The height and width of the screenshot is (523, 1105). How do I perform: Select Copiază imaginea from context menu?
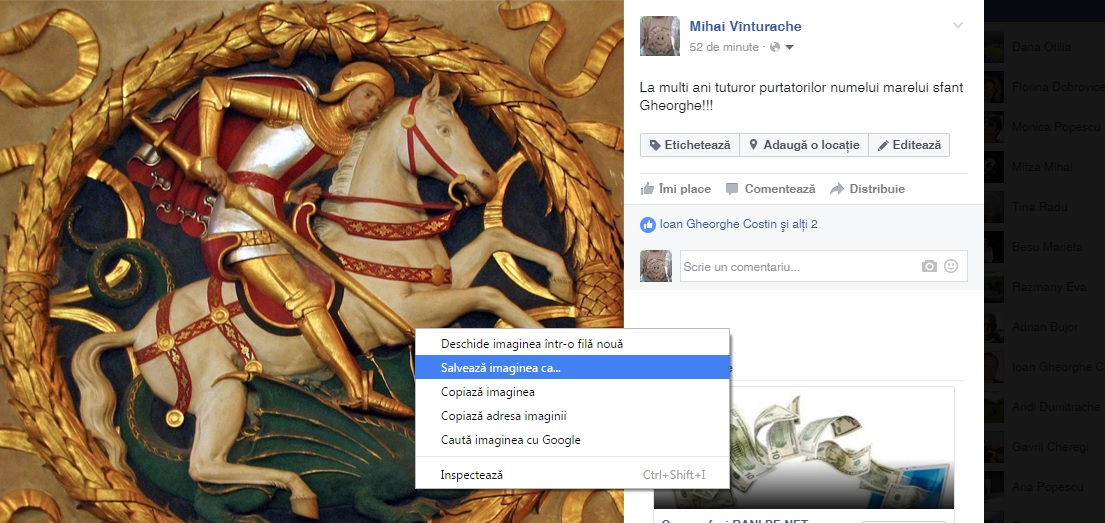pos(487,392)
